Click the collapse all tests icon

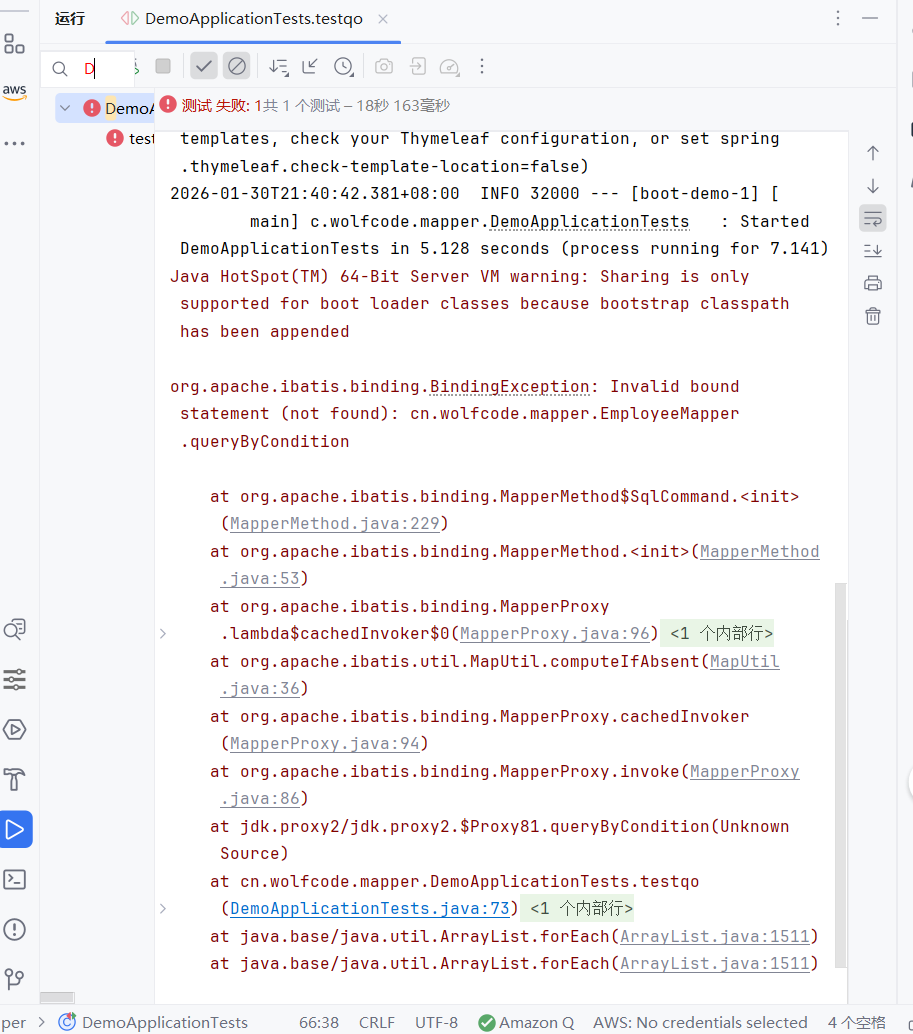310,66
